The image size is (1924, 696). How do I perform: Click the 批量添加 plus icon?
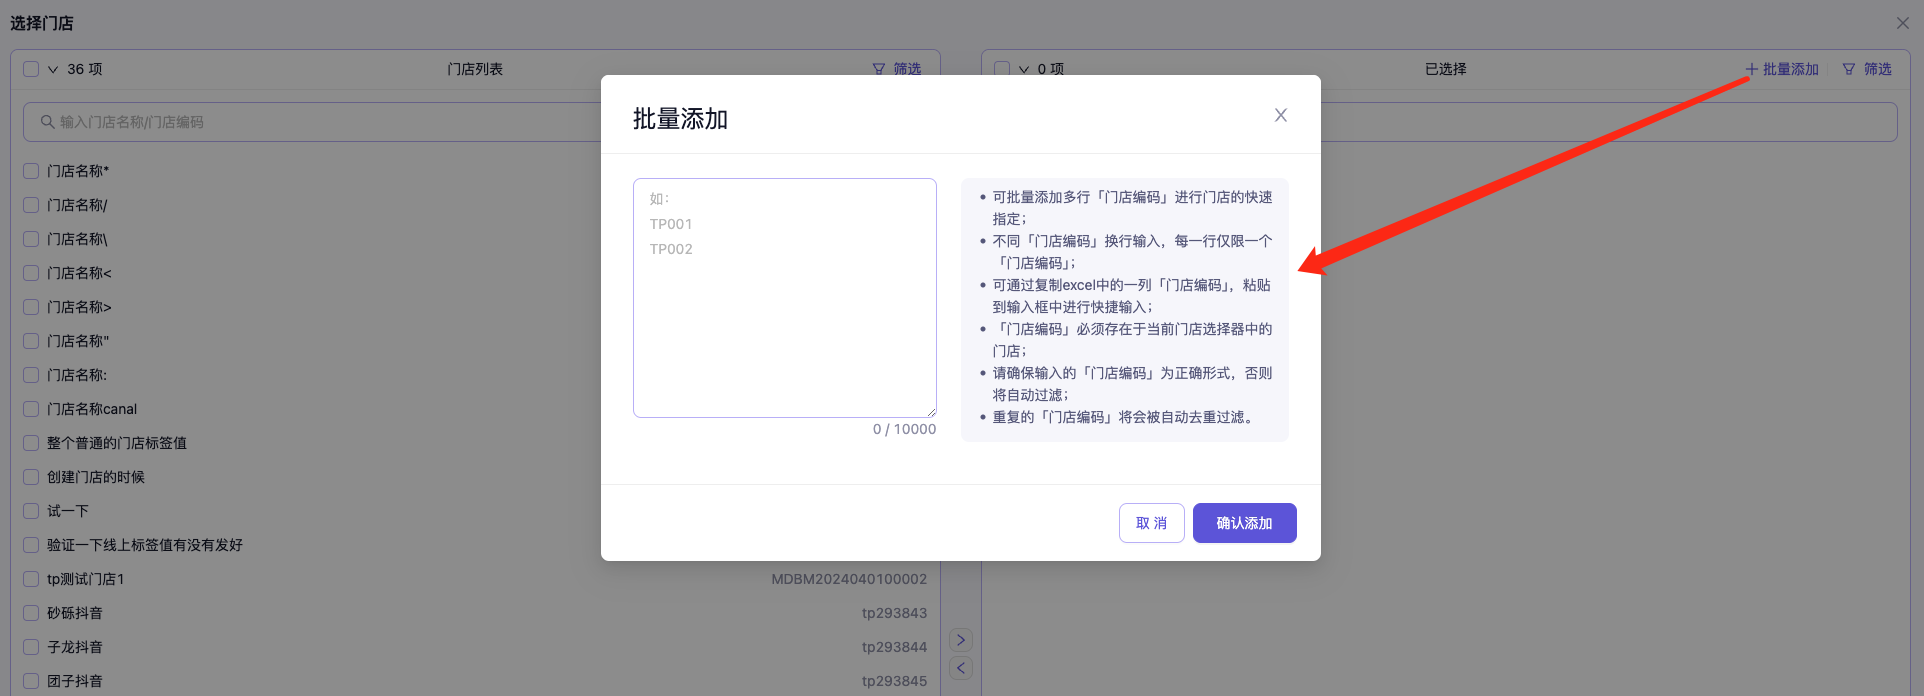[x=1751, y=69]
